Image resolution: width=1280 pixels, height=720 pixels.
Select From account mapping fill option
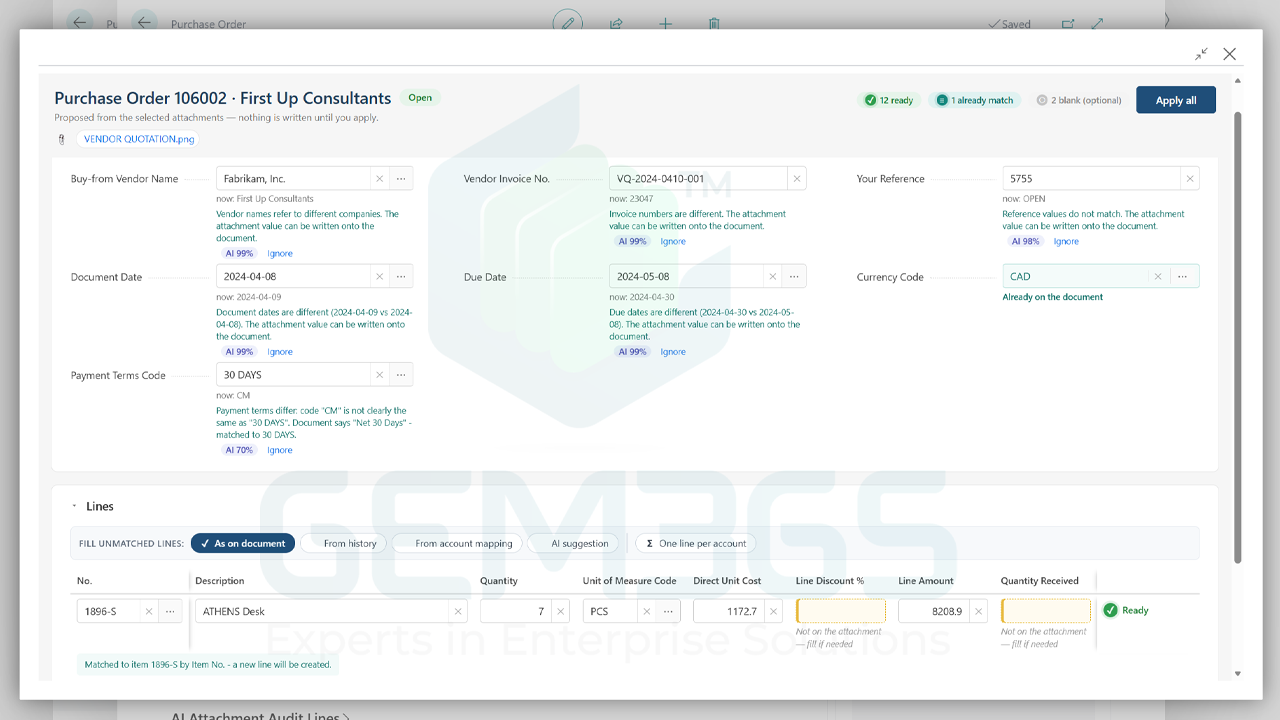pyautogui.click(x=456, y=543)
